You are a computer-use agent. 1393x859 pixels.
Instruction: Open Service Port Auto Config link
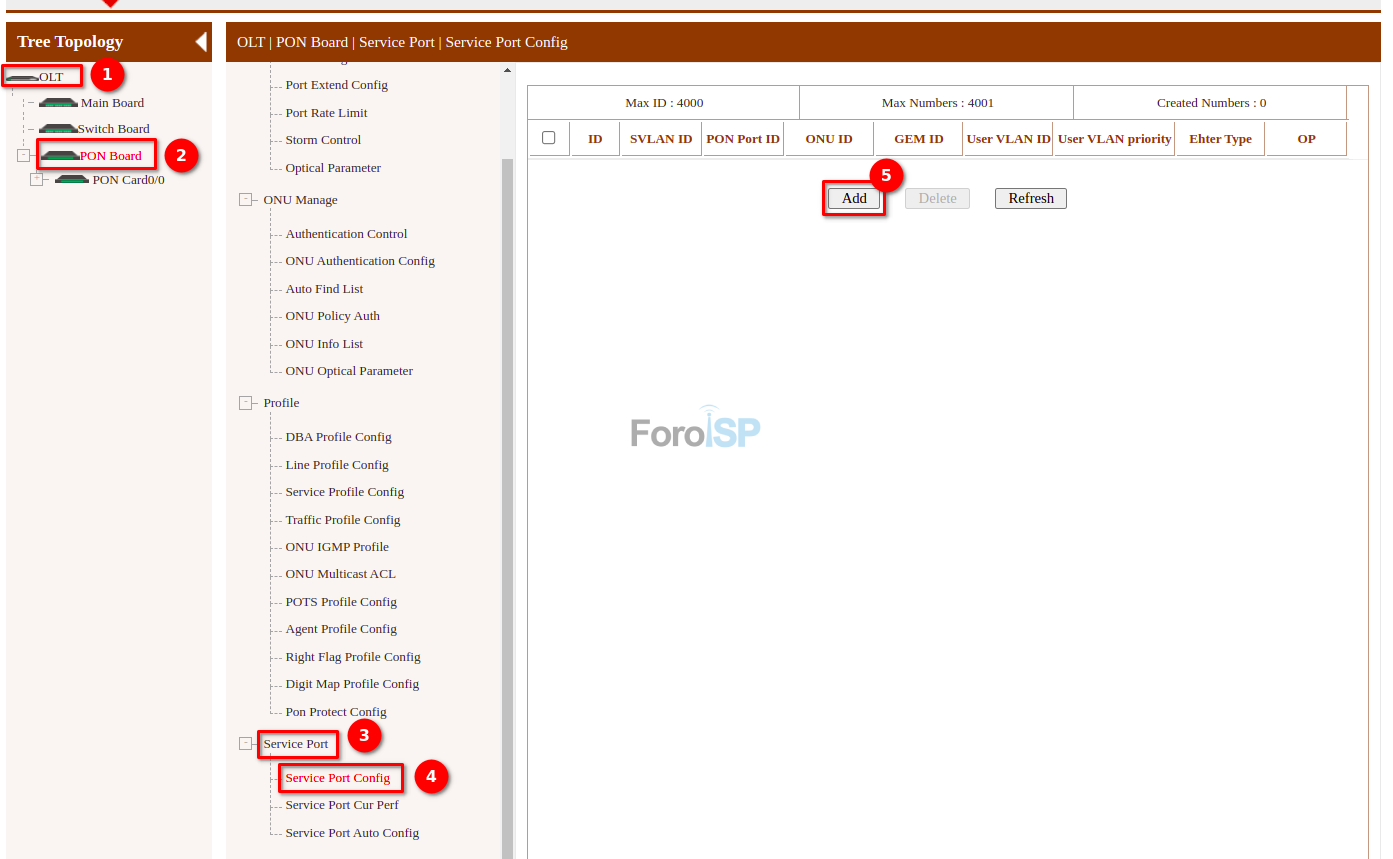352,833
